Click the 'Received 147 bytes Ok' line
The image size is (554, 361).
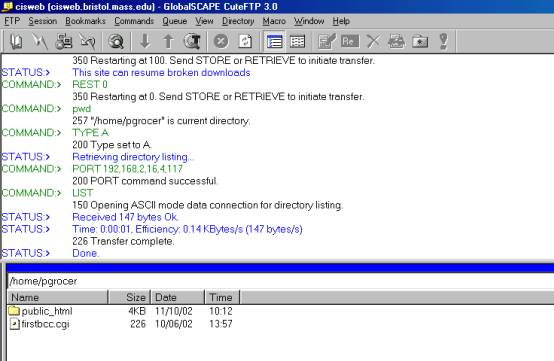point(125,217)
